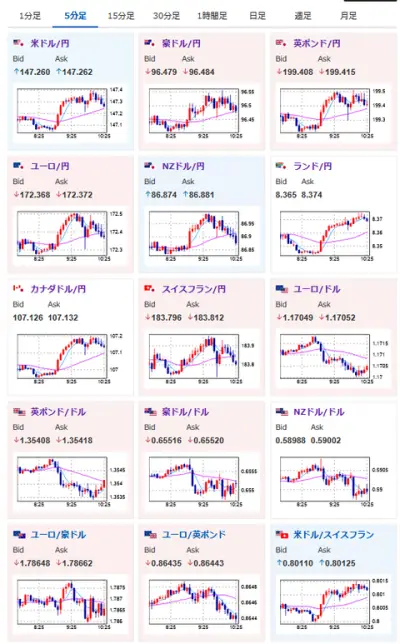Screen dimensions: 400x644
Task: Click the UK flag icon beside 英ポンド/円
Action: click(x=281, y=43)
